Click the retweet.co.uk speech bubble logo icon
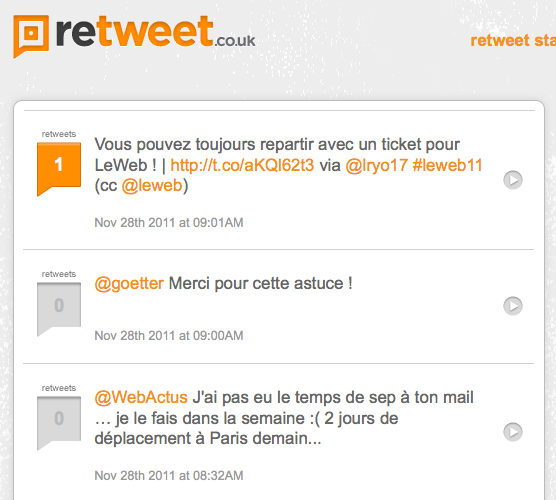Screen dimensions: 556x500 (x=31, y=37)
